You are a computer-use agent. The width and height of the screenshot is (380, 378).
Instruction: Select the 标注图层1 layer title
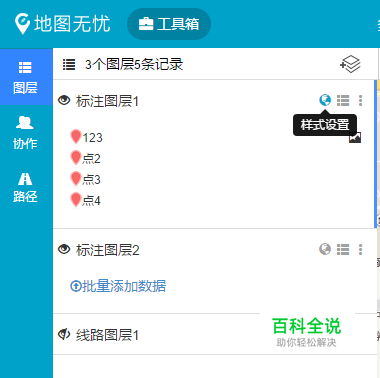pyautogui.click(x=107, y=101)
